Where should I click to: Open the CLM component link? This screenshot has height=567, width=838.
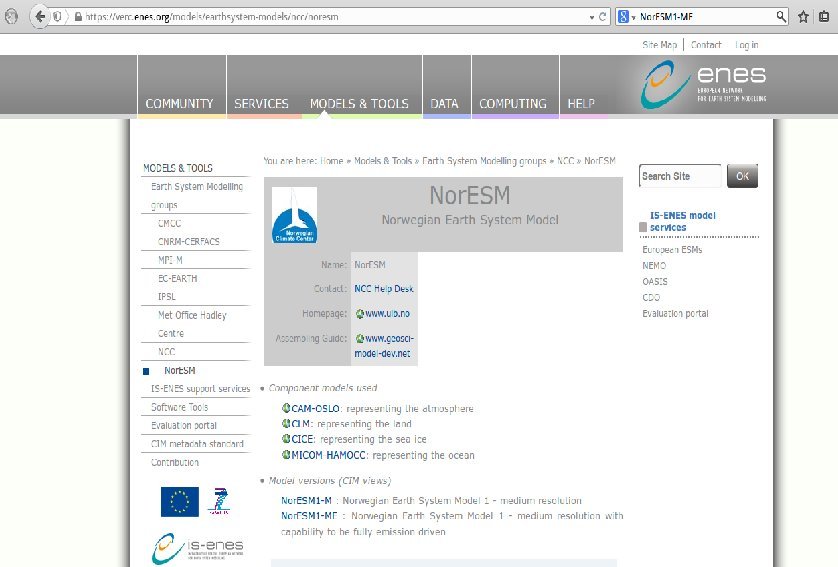pyautogui.click(x=301, y=424)
